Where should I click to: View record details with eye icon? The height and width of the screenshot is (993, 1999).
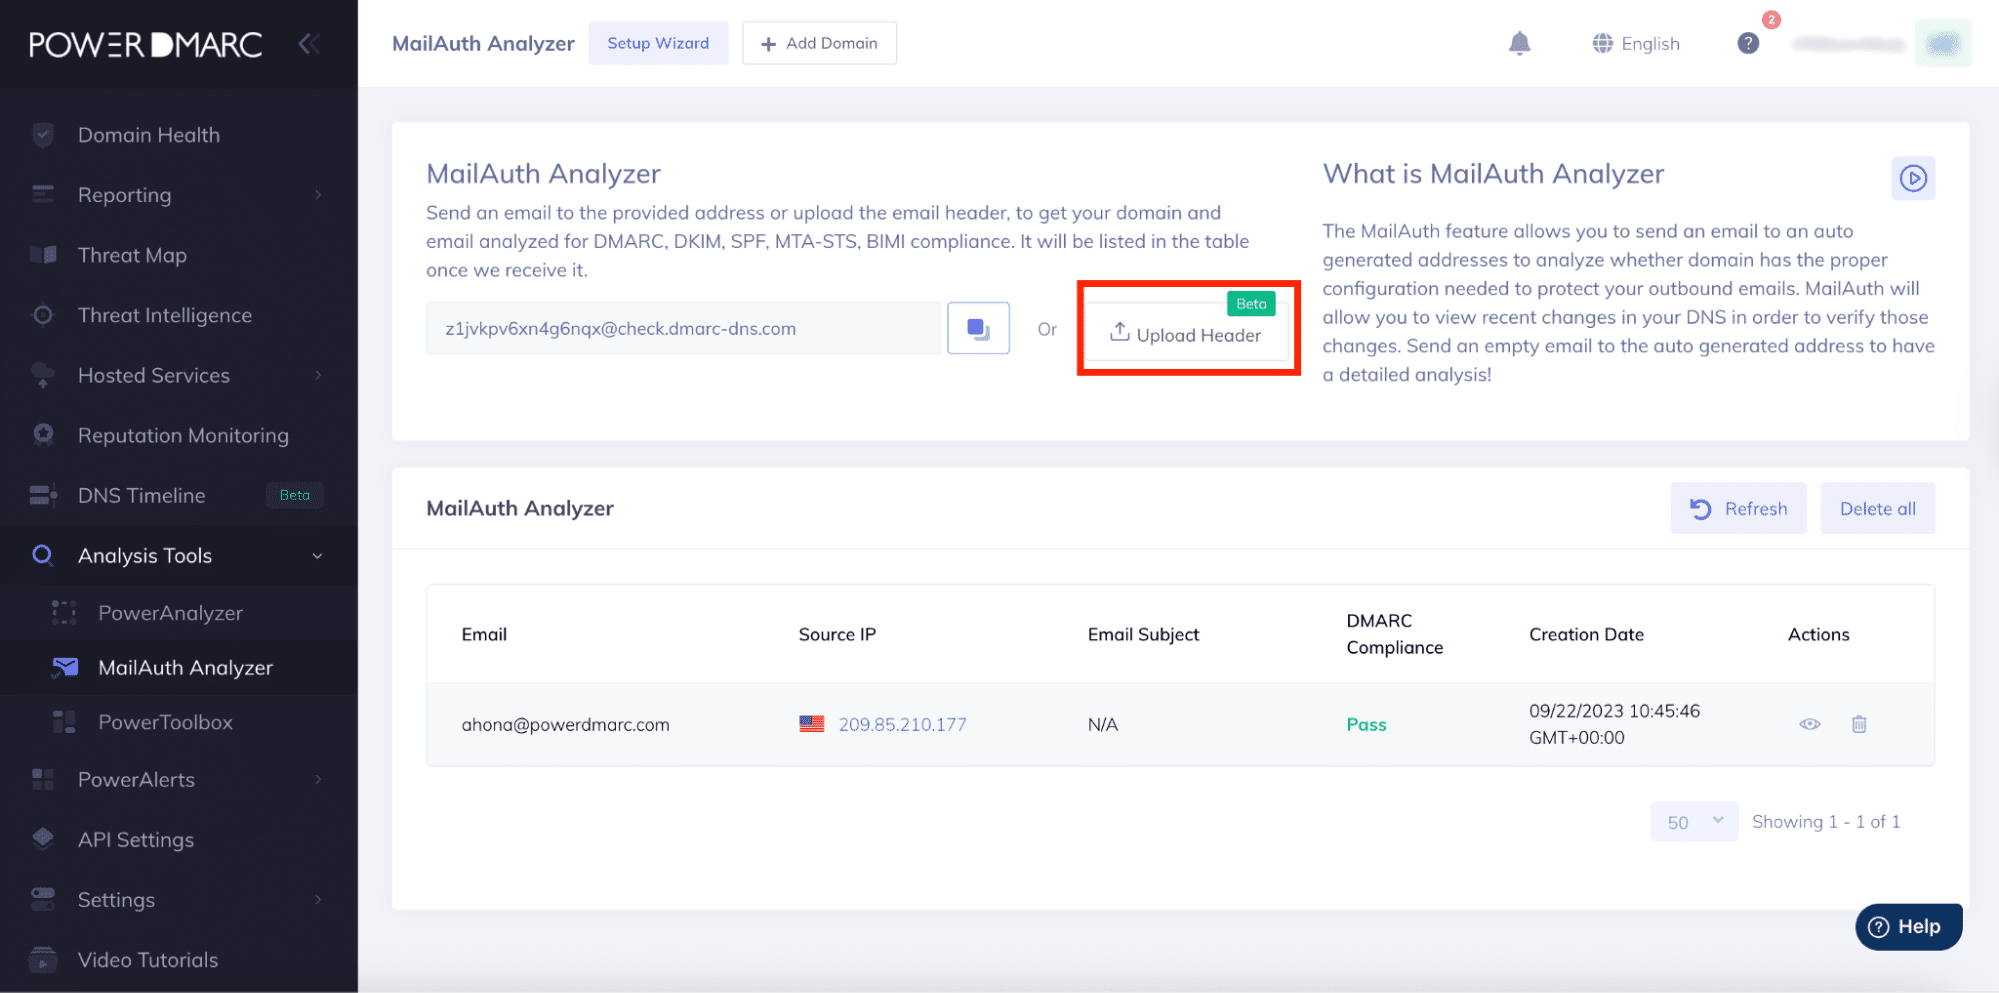coord(1809,724)
